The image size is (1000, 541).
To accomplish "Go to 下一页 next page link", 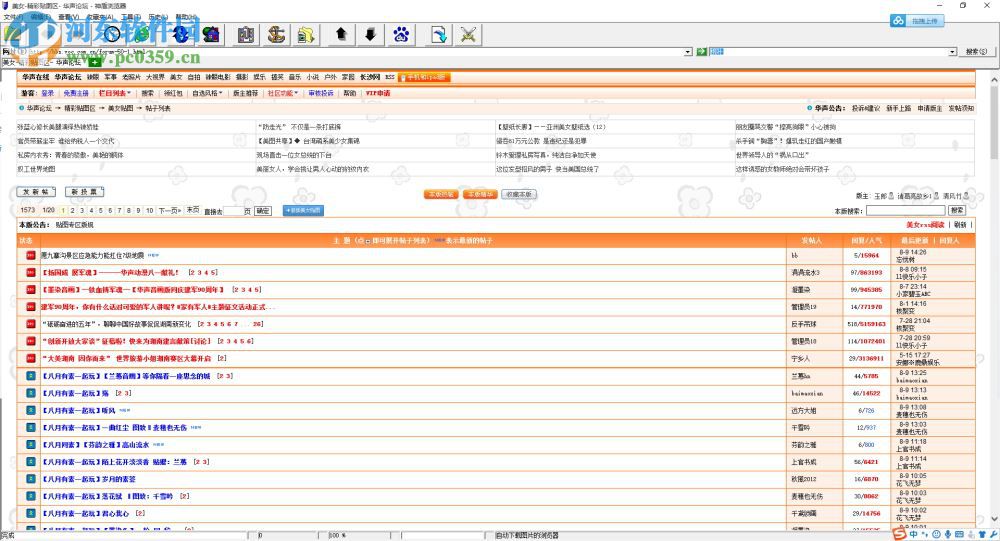I will [169, 211].
